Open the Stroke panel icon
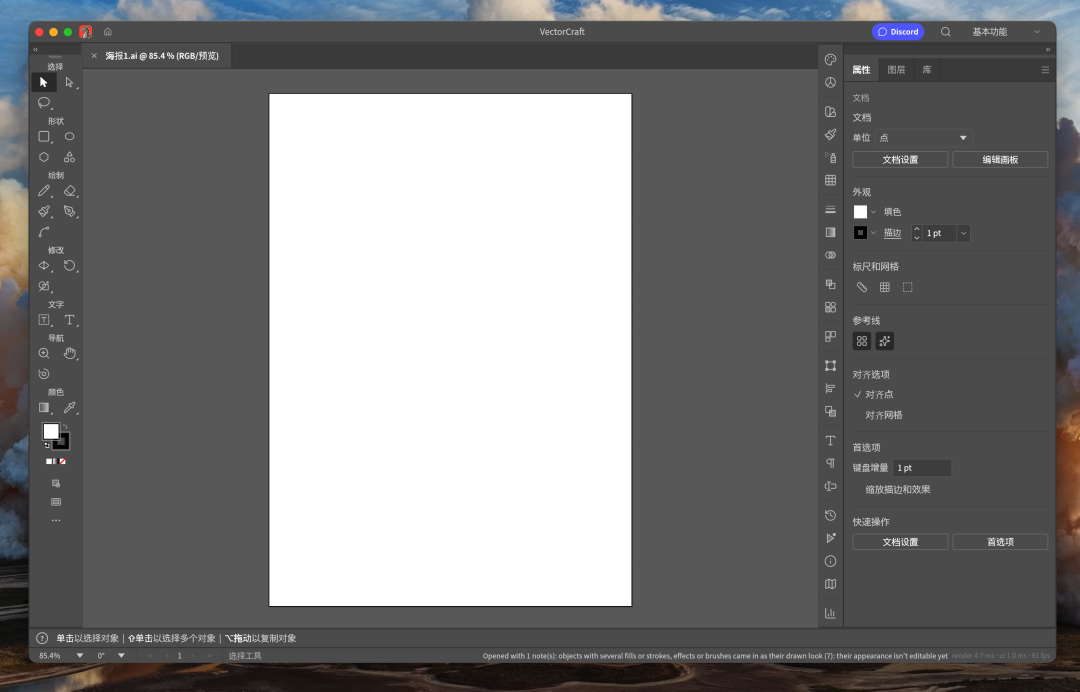This screenshot has width=1080, height=692. [x=831, y=209]
